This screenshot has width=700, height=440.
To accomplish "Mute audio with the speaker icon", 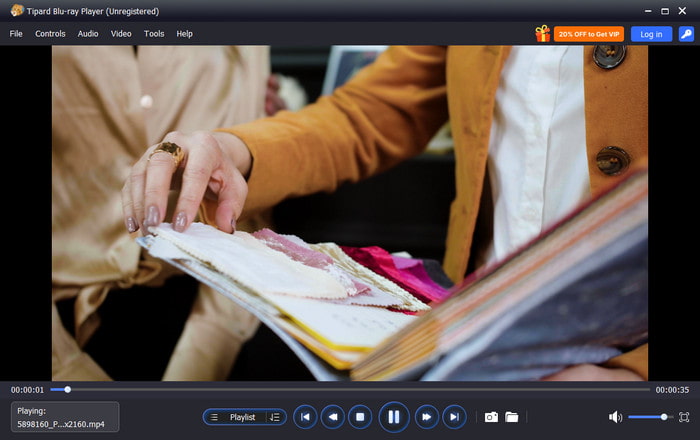I will tap(615, 417).
